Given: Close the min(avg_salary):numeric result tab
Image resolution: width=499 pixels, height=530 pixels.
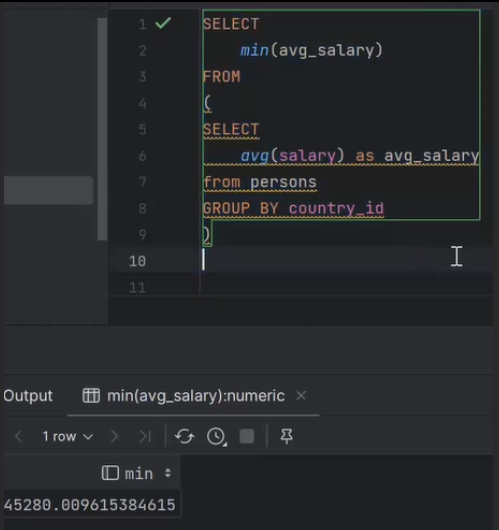Looking at the screenshot, I should 301,395.
